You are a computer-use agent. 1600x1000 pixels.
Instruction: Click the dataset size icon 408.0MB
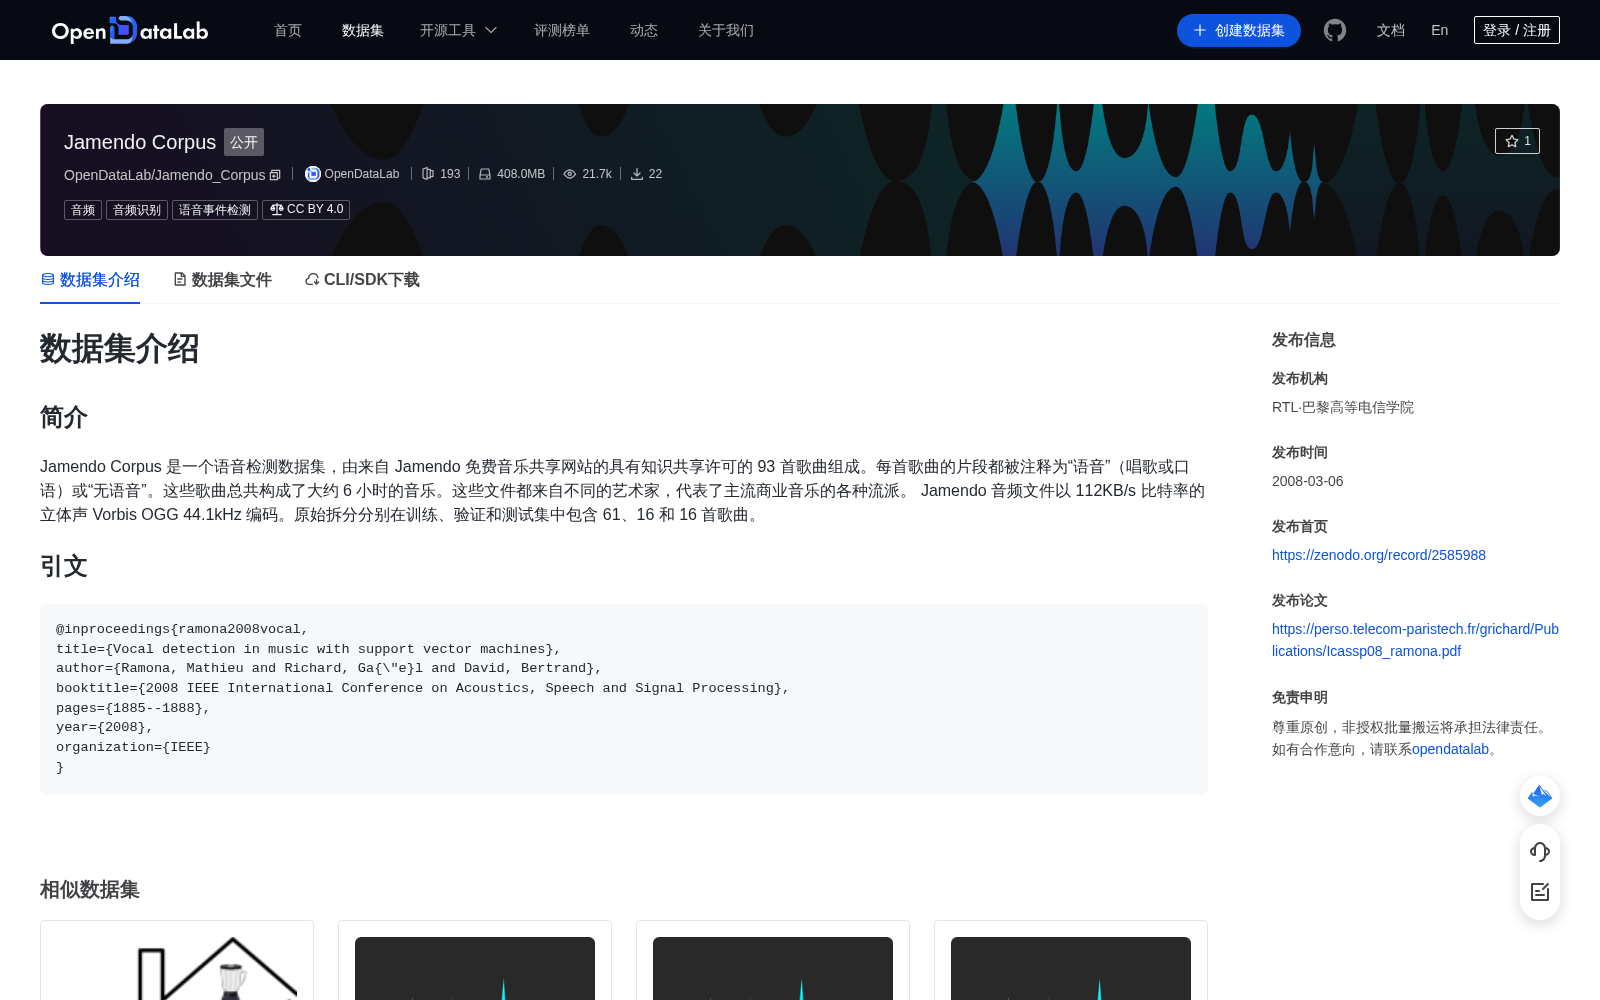coord(485,174)
